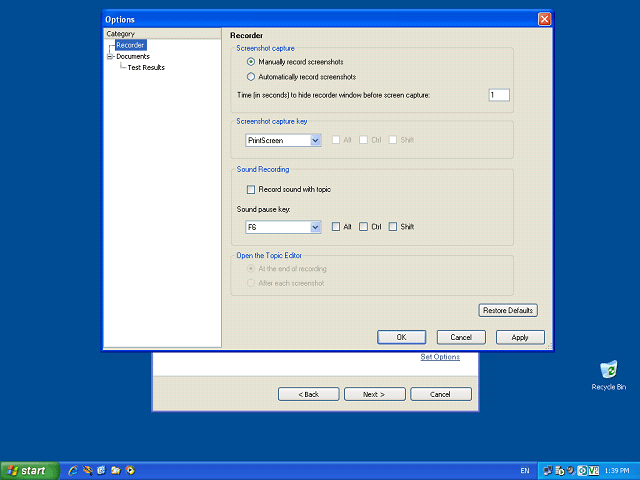Click the fourth quick launch icon

(x=116, y=470)
